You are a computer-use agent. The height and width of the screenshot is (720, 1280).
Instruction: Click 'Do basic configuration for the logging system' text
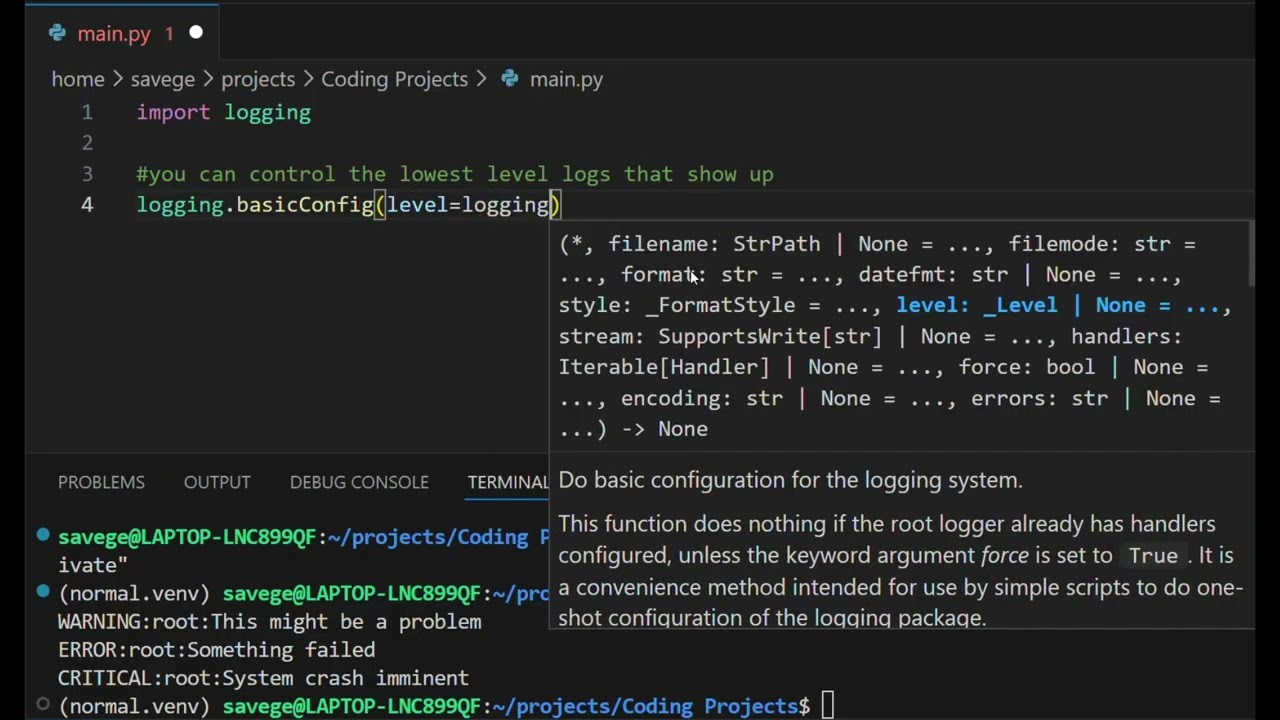pyautogui.click(x=790, y=480)
